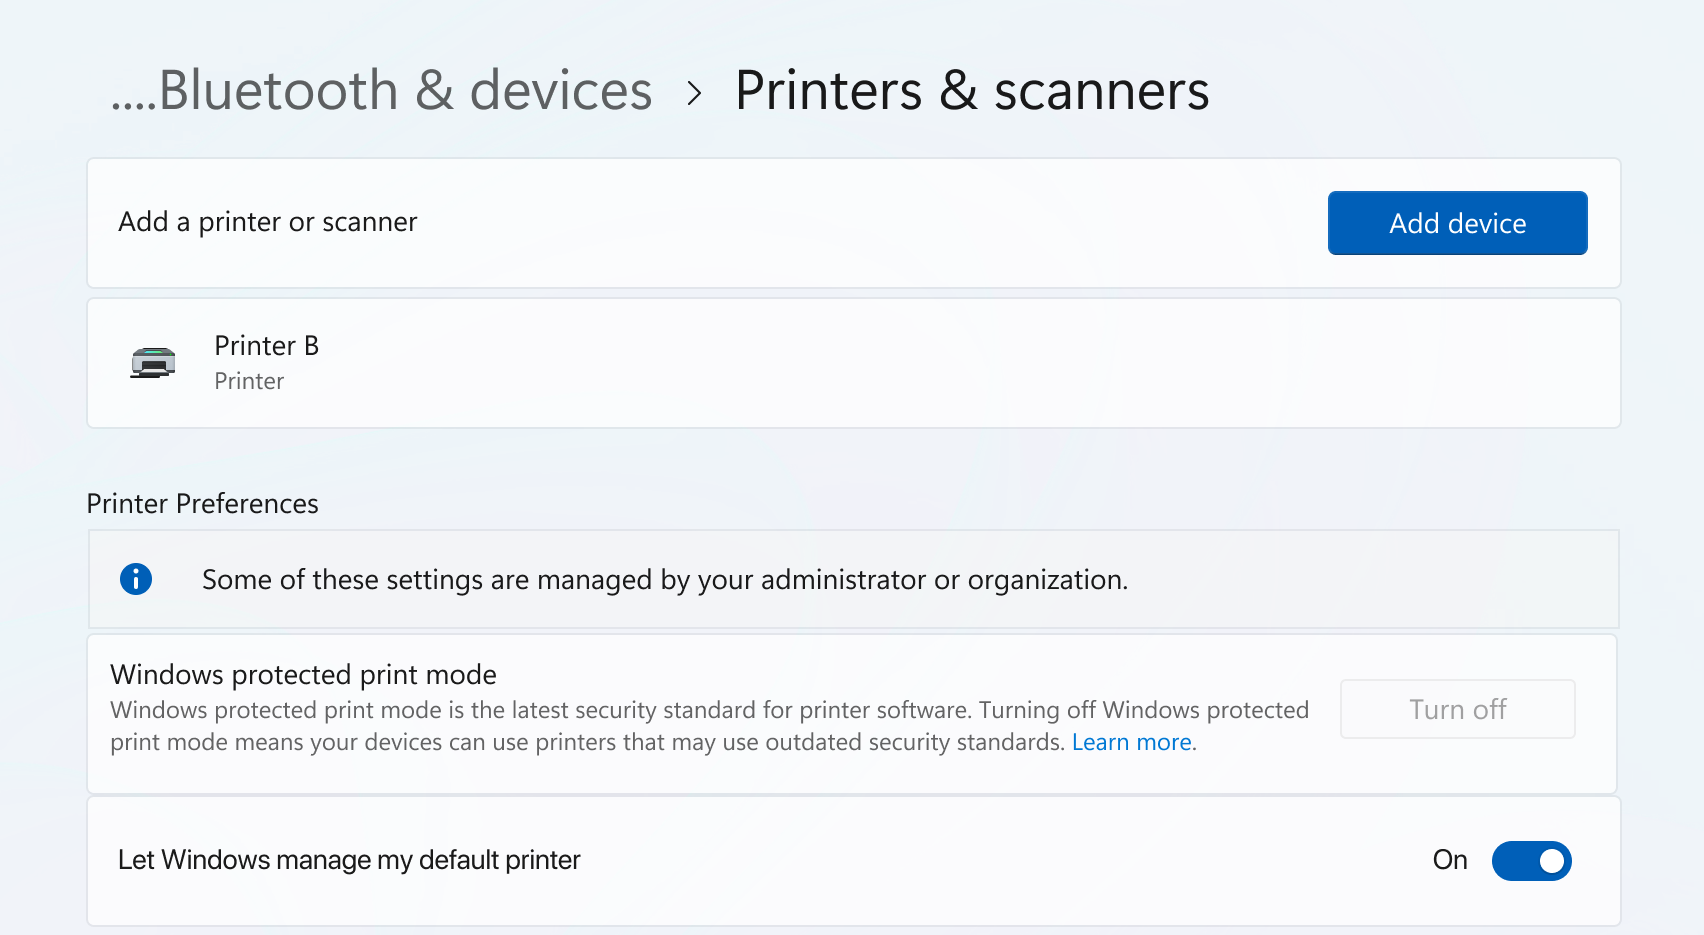
Task: Select the Printer B name text
Action: (x=266, y=345)
